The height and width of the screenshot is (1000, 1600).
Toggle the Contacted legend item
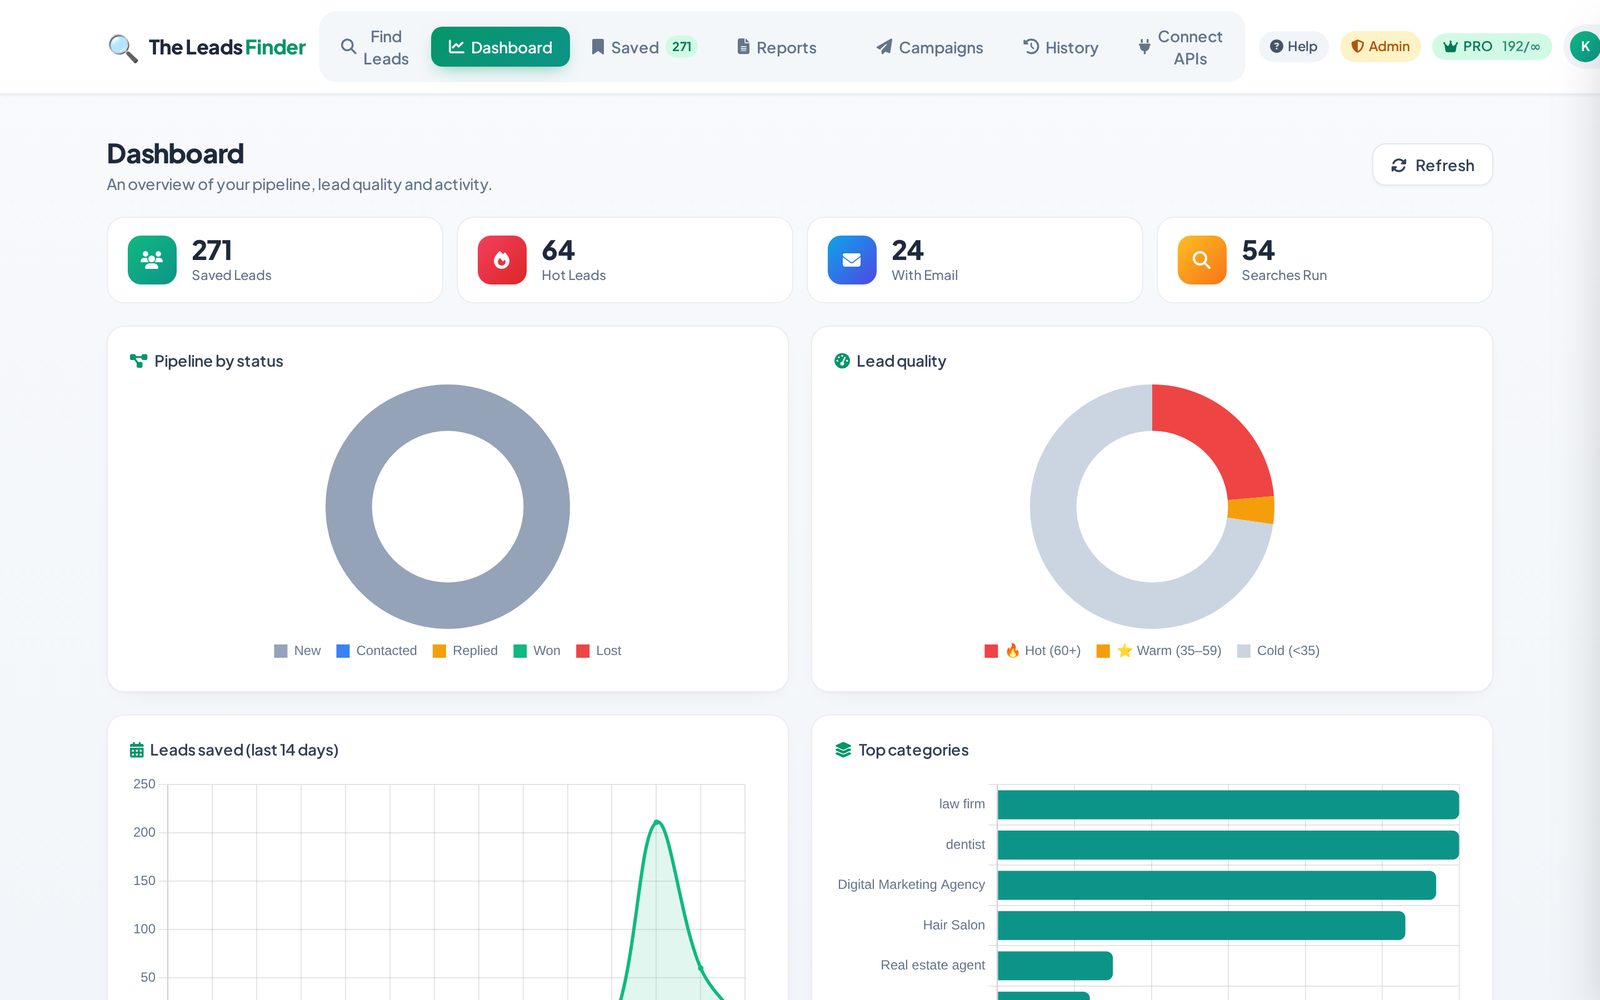pos(376,651)
